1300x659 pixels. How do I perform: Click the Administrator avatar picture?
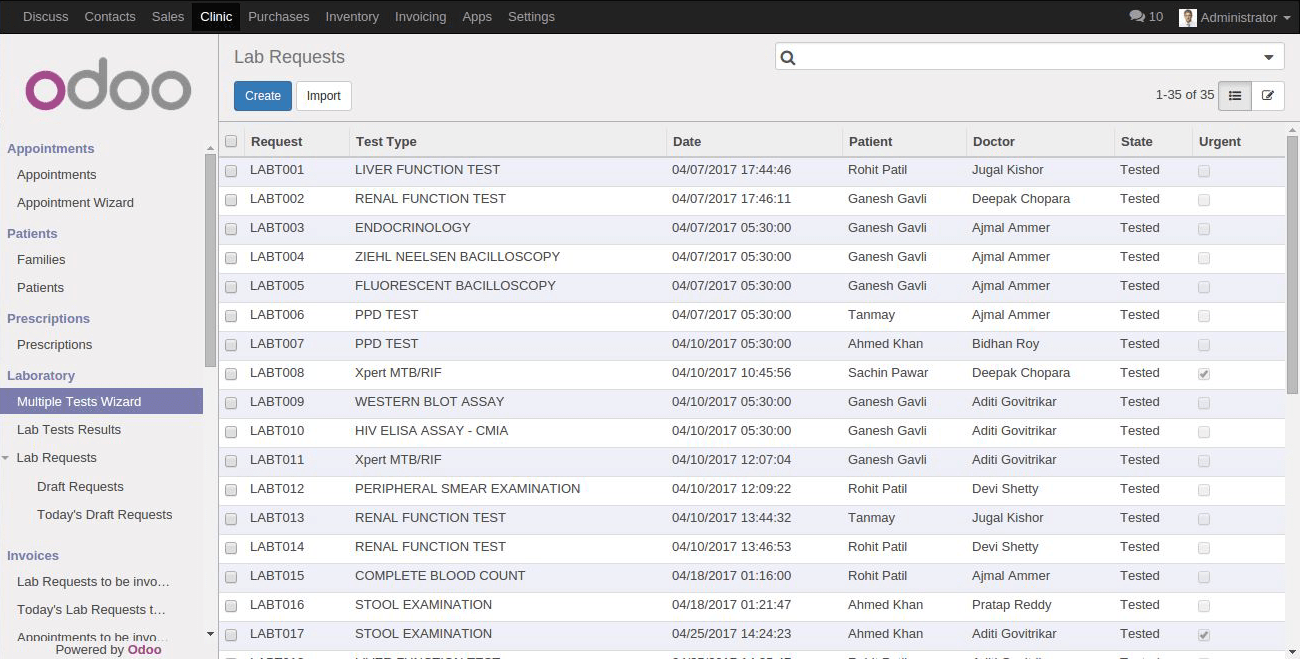(1187, 17)
